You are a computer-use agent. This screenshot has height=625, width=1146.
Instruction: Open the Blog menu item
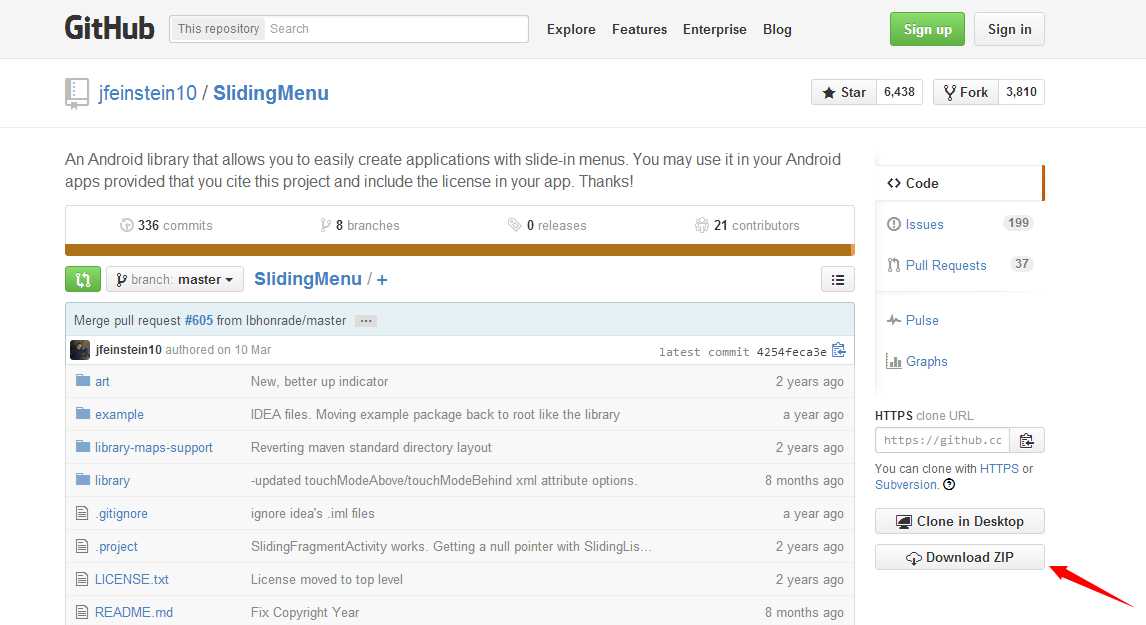click(x=777, y=29)
